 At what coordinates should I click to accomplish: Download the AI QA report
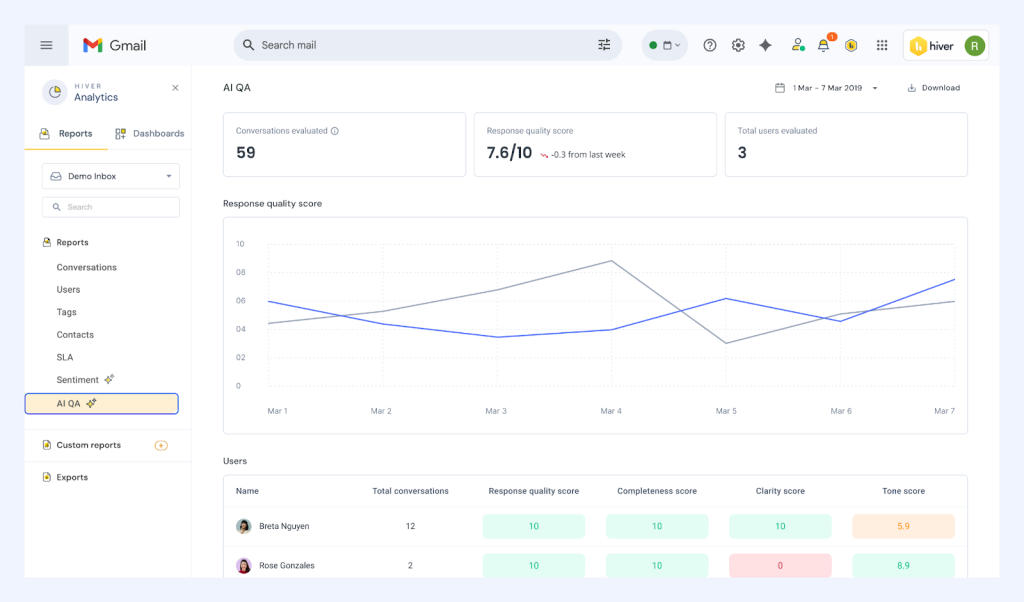point(933,88)
